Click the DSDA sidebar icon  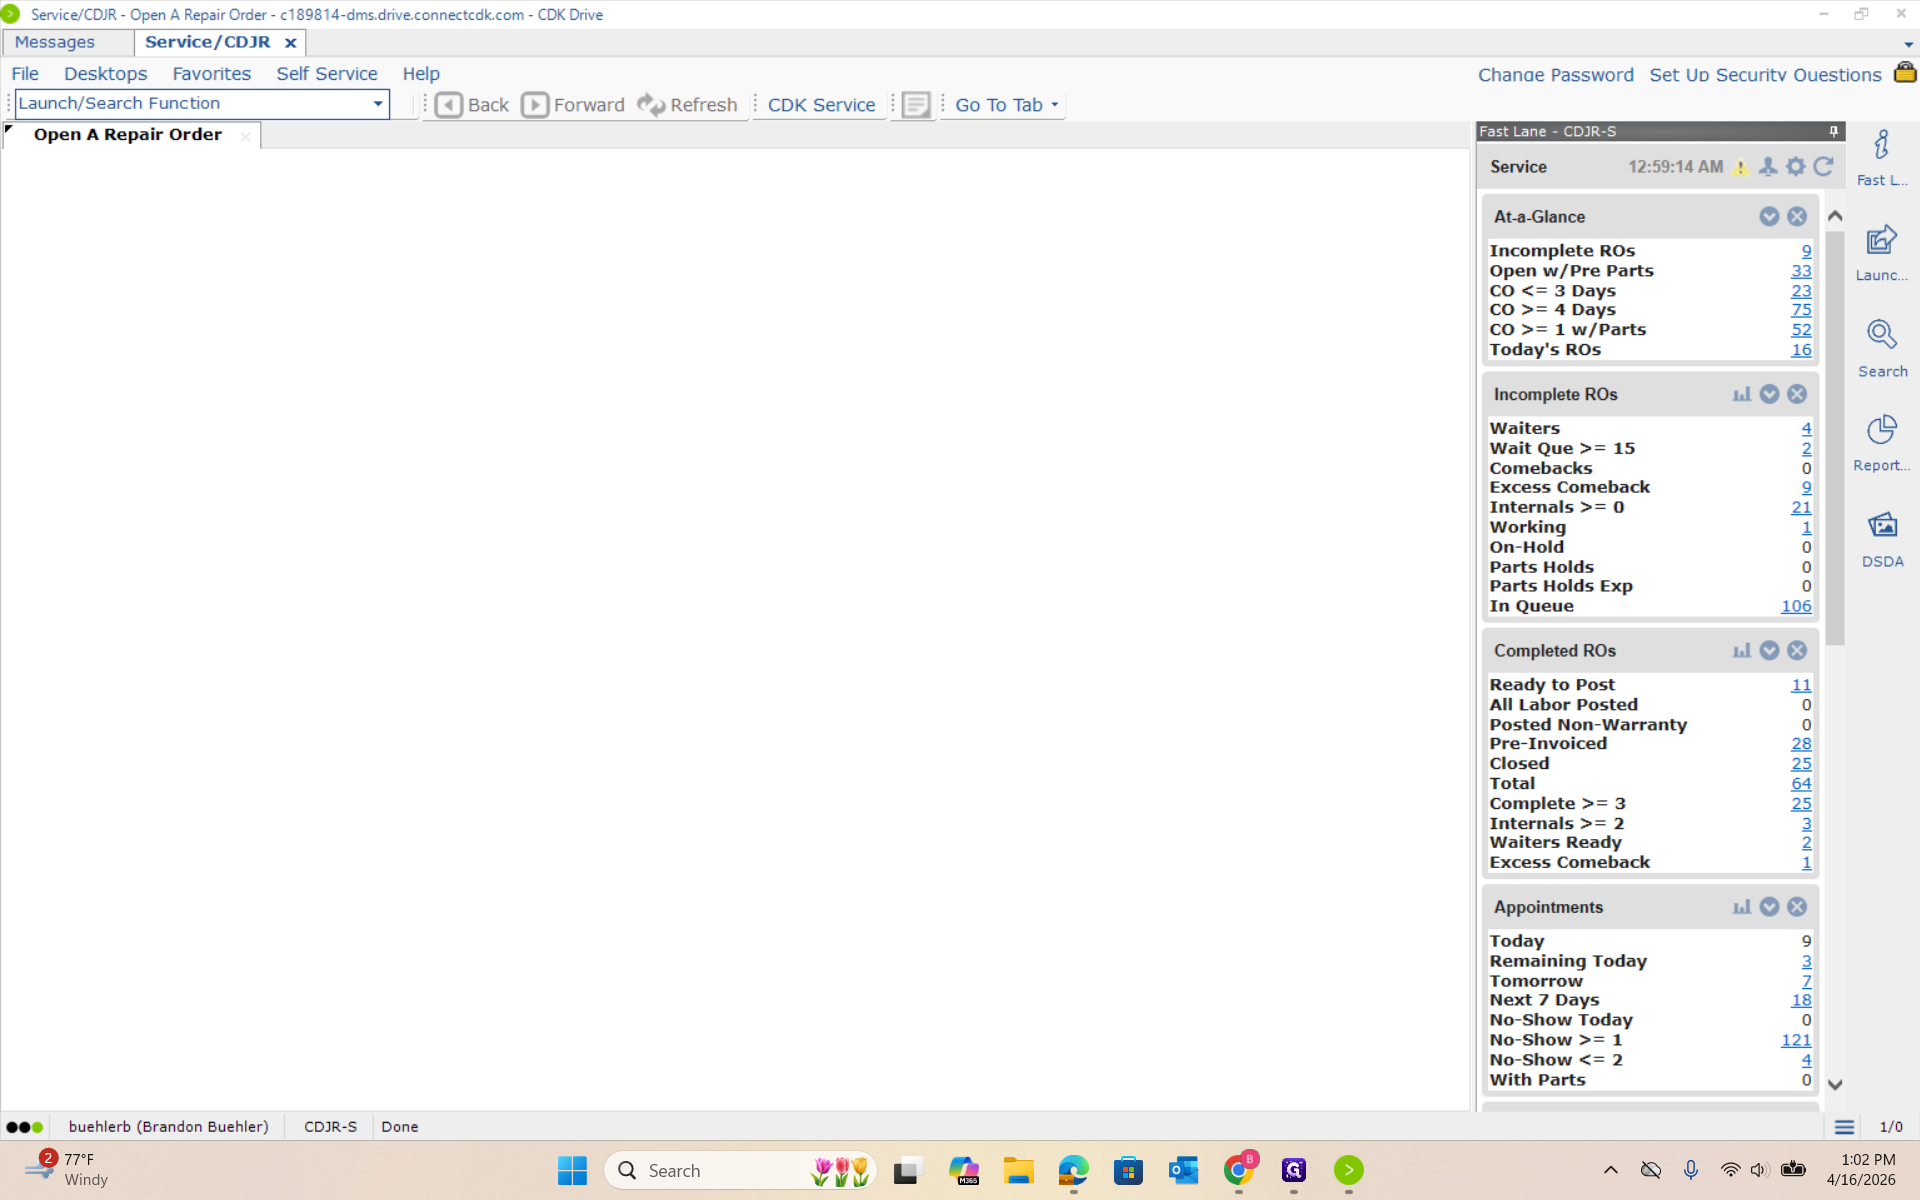[1881, 526]
